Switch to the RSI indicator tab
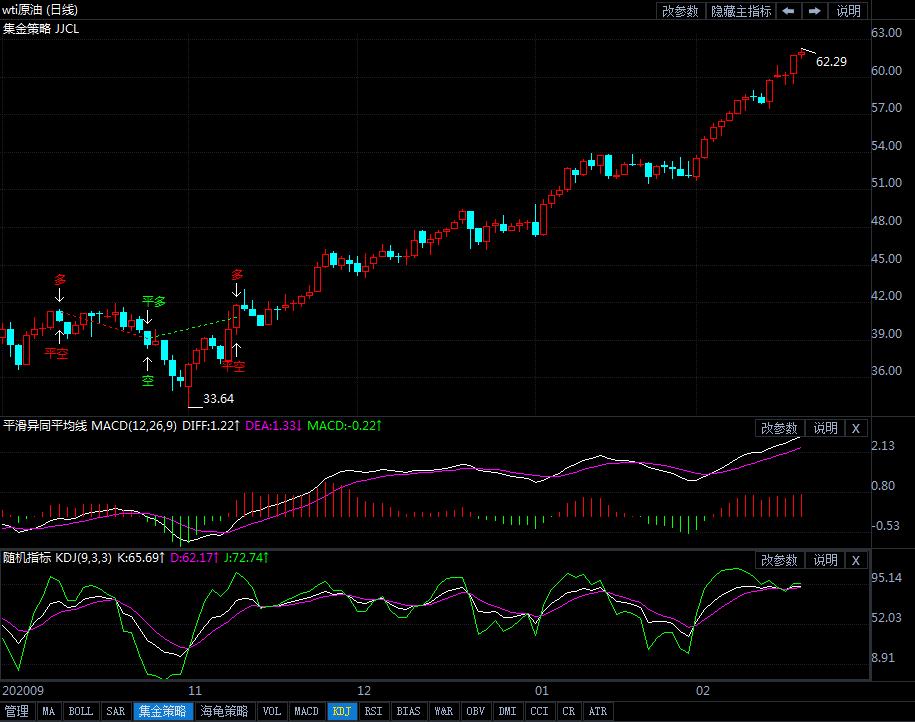915x722 pixels. click(x=373, y=712)
